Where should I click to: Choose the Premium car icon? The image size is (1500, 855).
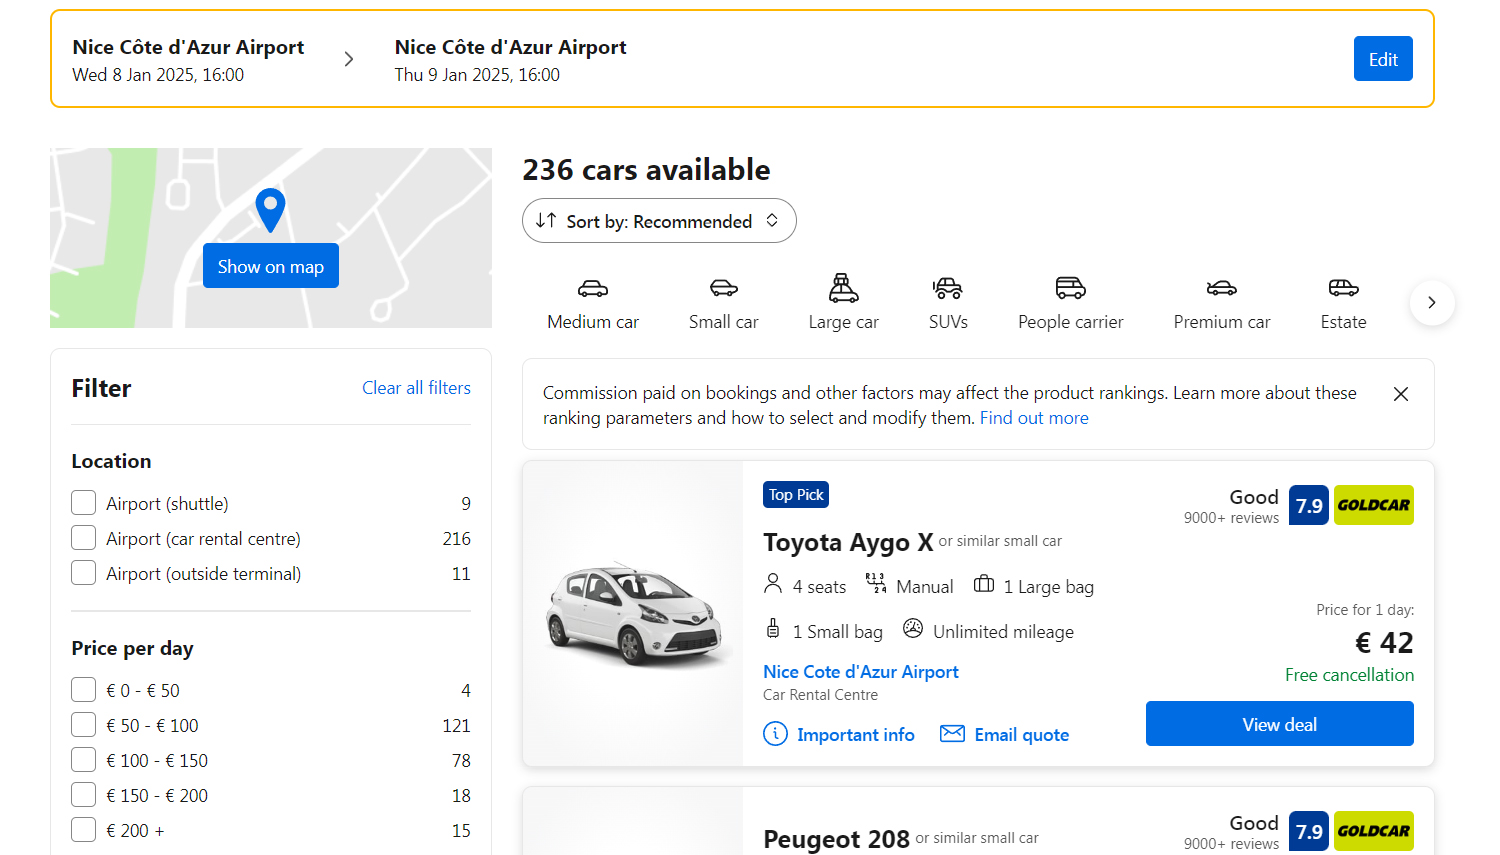(1221, 289)
